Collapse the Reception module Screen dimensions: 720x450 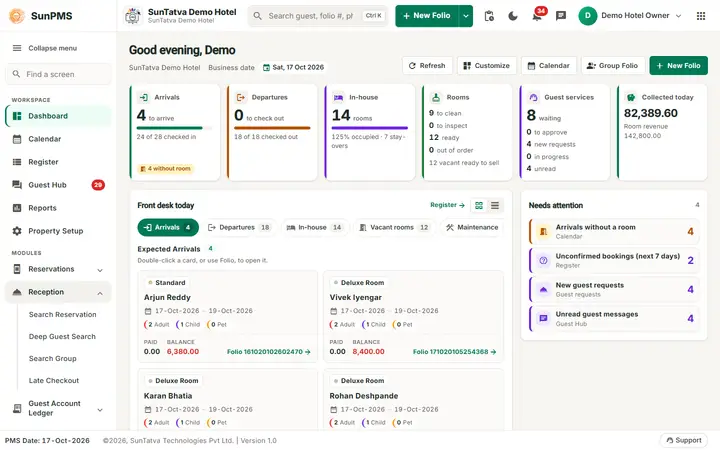click(x=58, y=292)
